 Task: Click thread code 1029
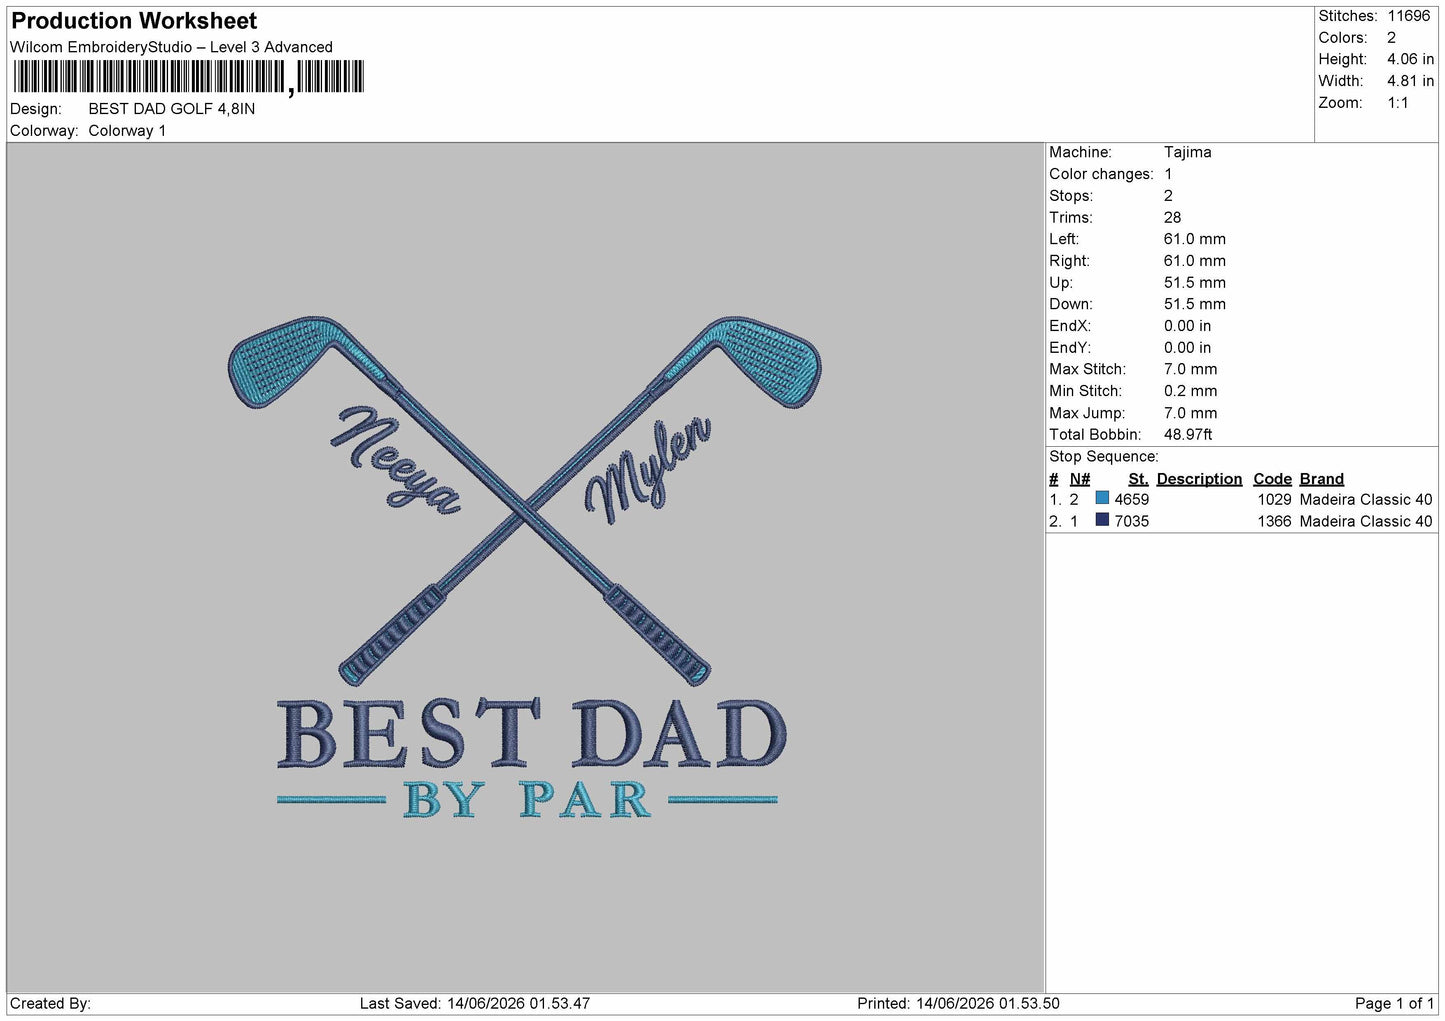pyautogui.click(x=1274, y=500)
